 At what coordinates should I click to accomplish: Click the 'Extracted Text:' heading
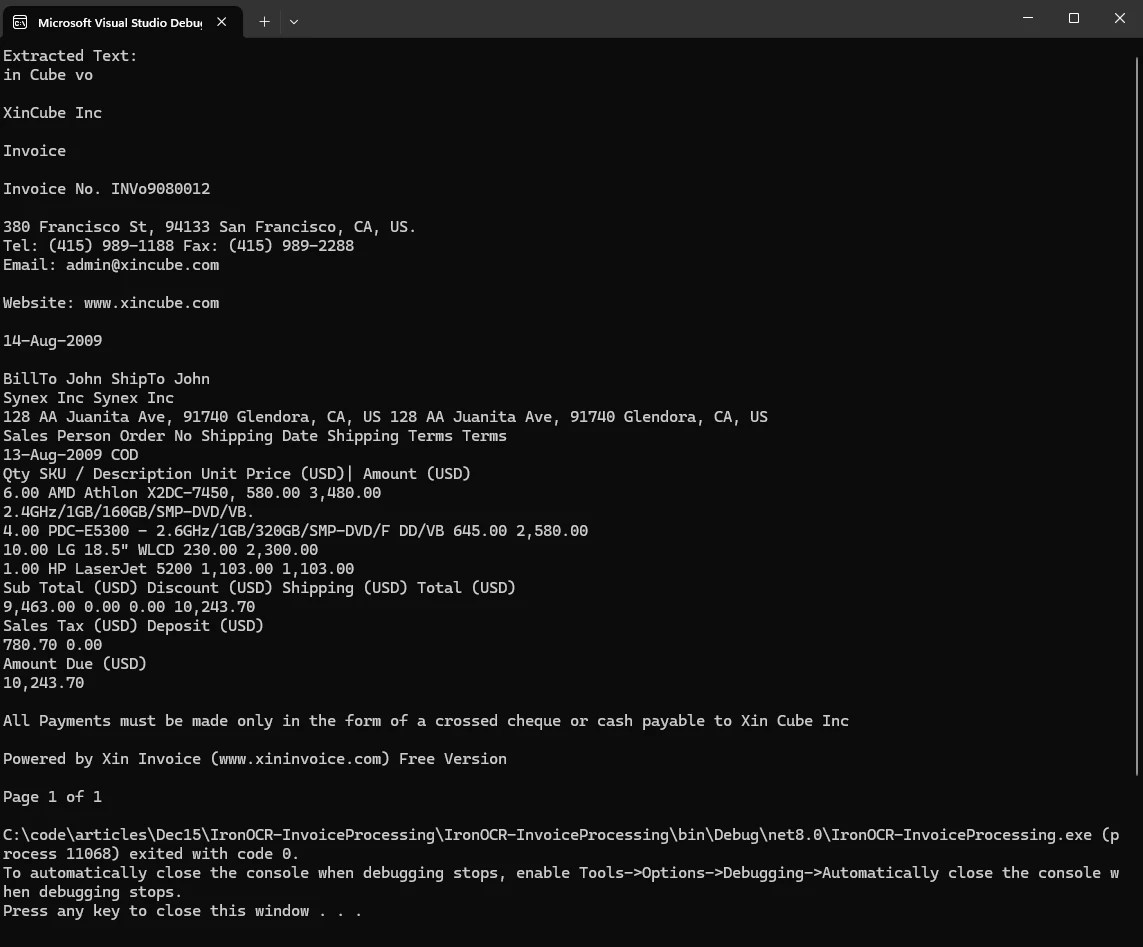point(70,56)
